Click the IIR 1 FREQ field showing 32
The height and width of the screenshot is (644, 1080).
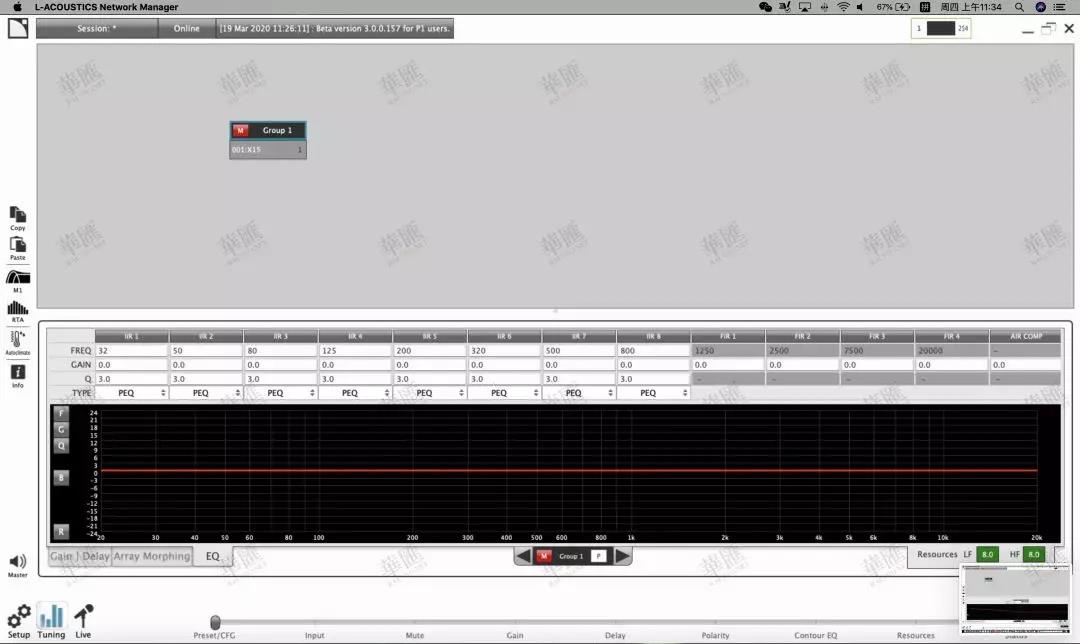(x=132, y=351)
